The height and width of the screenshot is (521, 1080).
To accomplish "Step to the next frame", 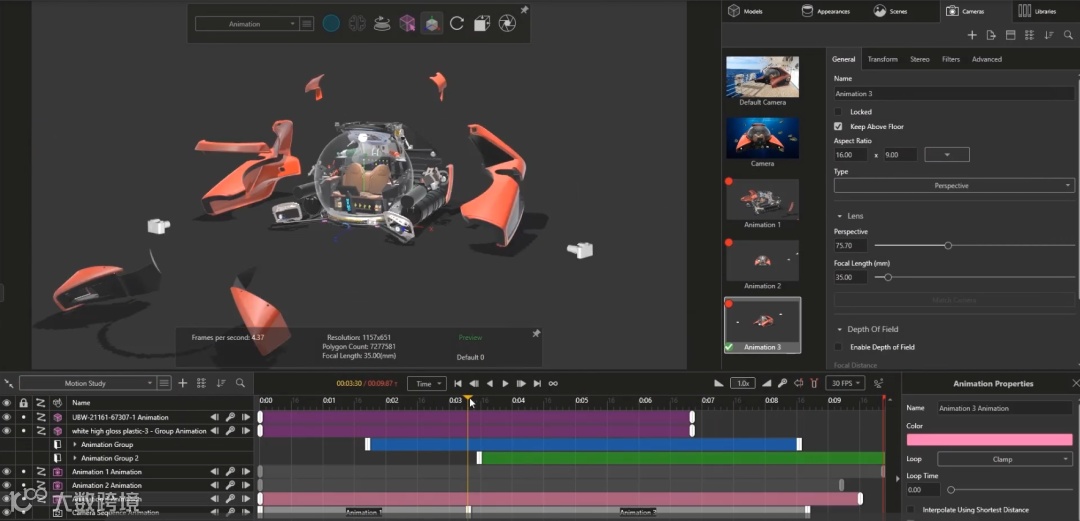I will (521, 383).
